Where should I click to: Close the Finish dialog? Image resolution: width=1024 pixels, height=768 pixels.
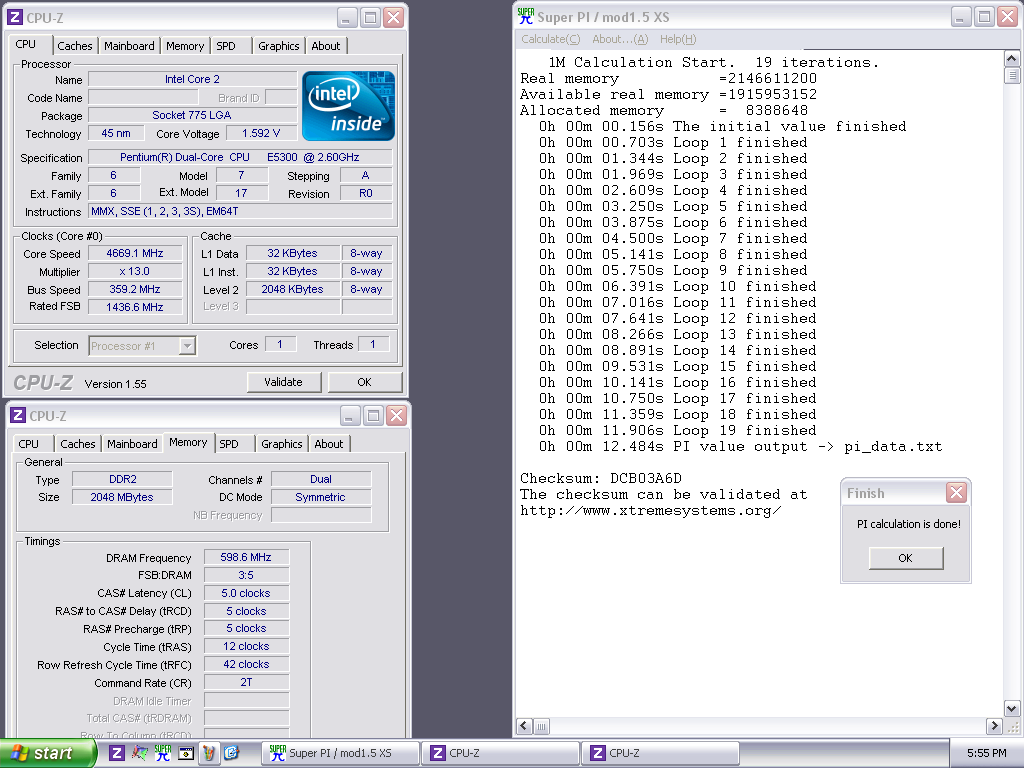(x=956, y=492)
